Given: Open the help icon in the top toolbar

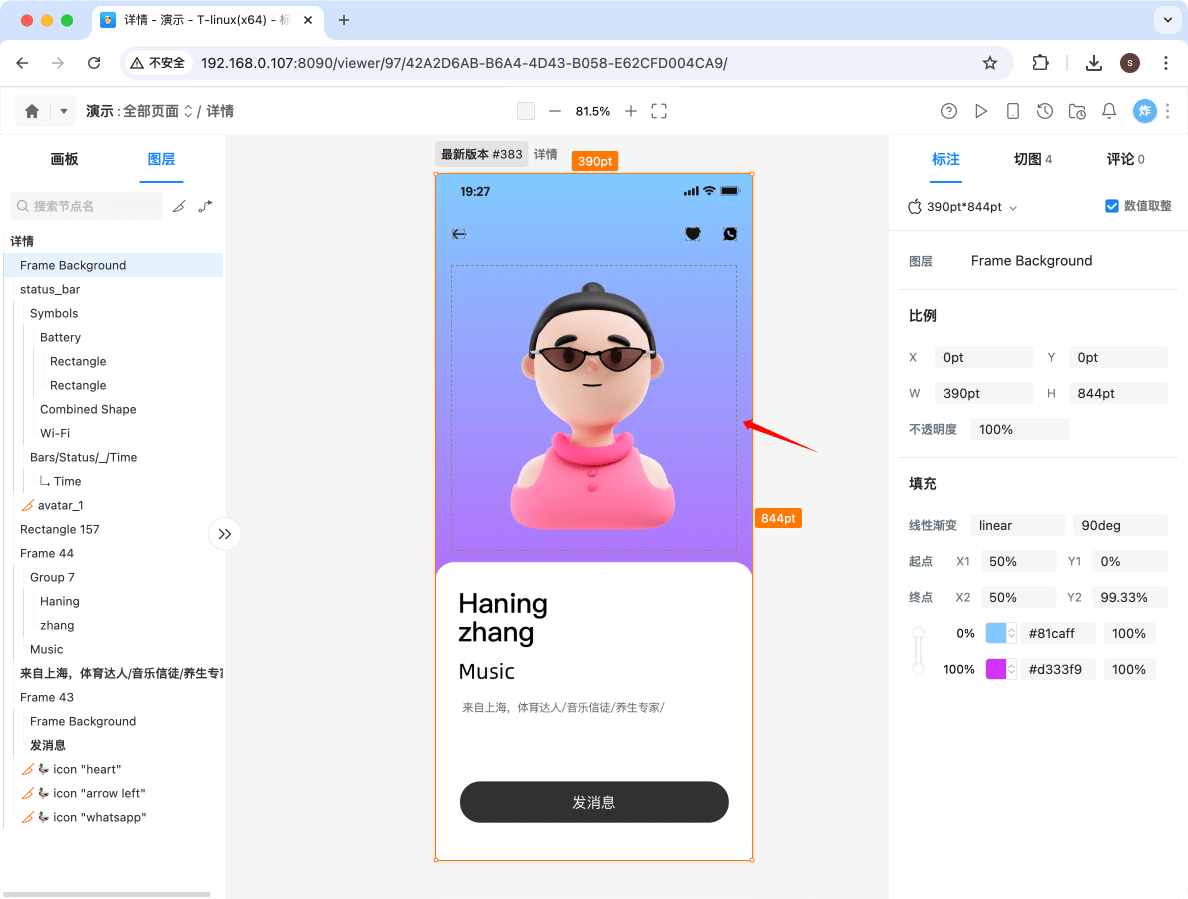Looking at the screenshot, I should point(948,111).
